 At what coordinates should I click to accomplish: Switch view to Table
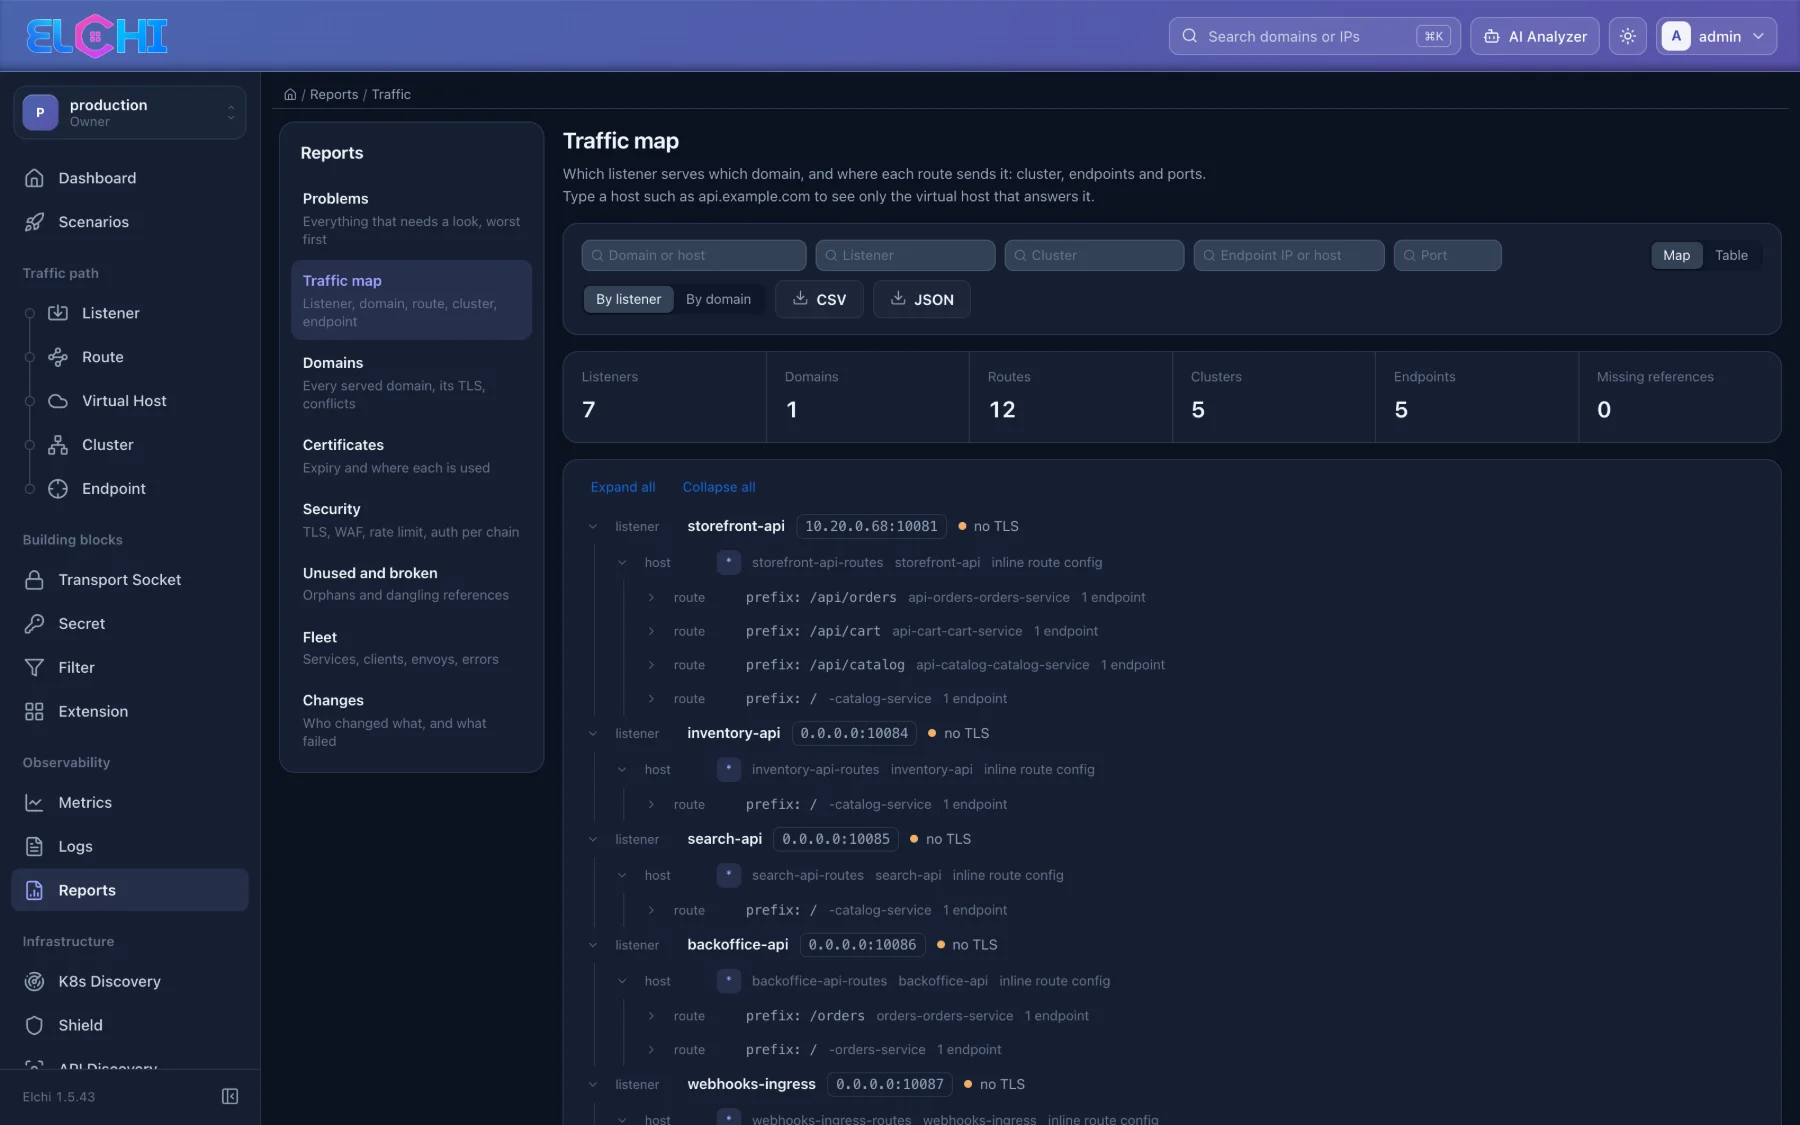click(x=1731, y=255)
